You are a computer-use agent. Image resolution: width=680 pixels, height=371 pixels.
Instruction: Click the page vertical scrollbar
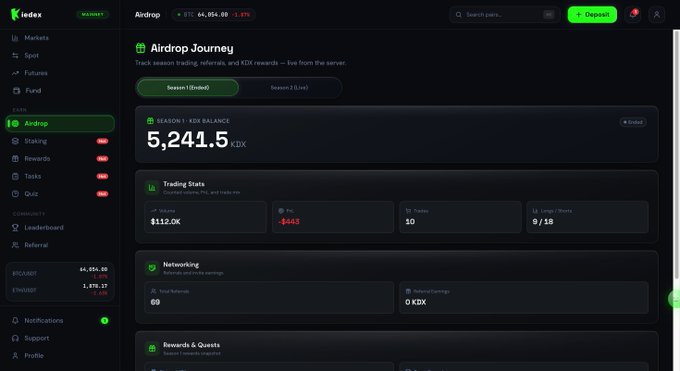(676, 154)
